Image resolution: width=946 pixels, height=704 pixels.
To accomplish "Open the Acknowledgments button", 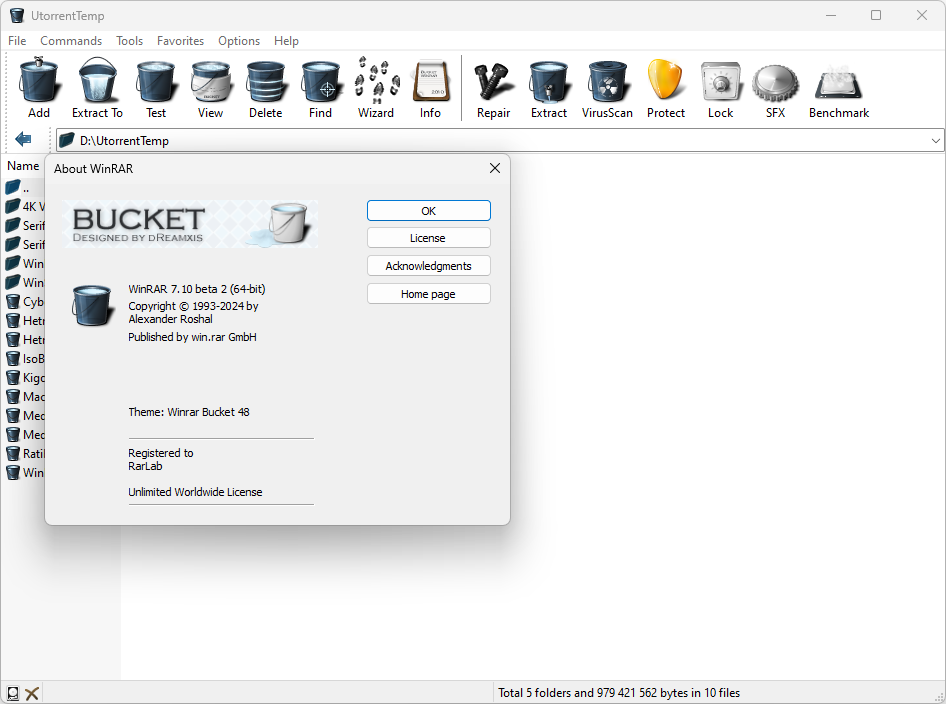I will coord(428,265).
